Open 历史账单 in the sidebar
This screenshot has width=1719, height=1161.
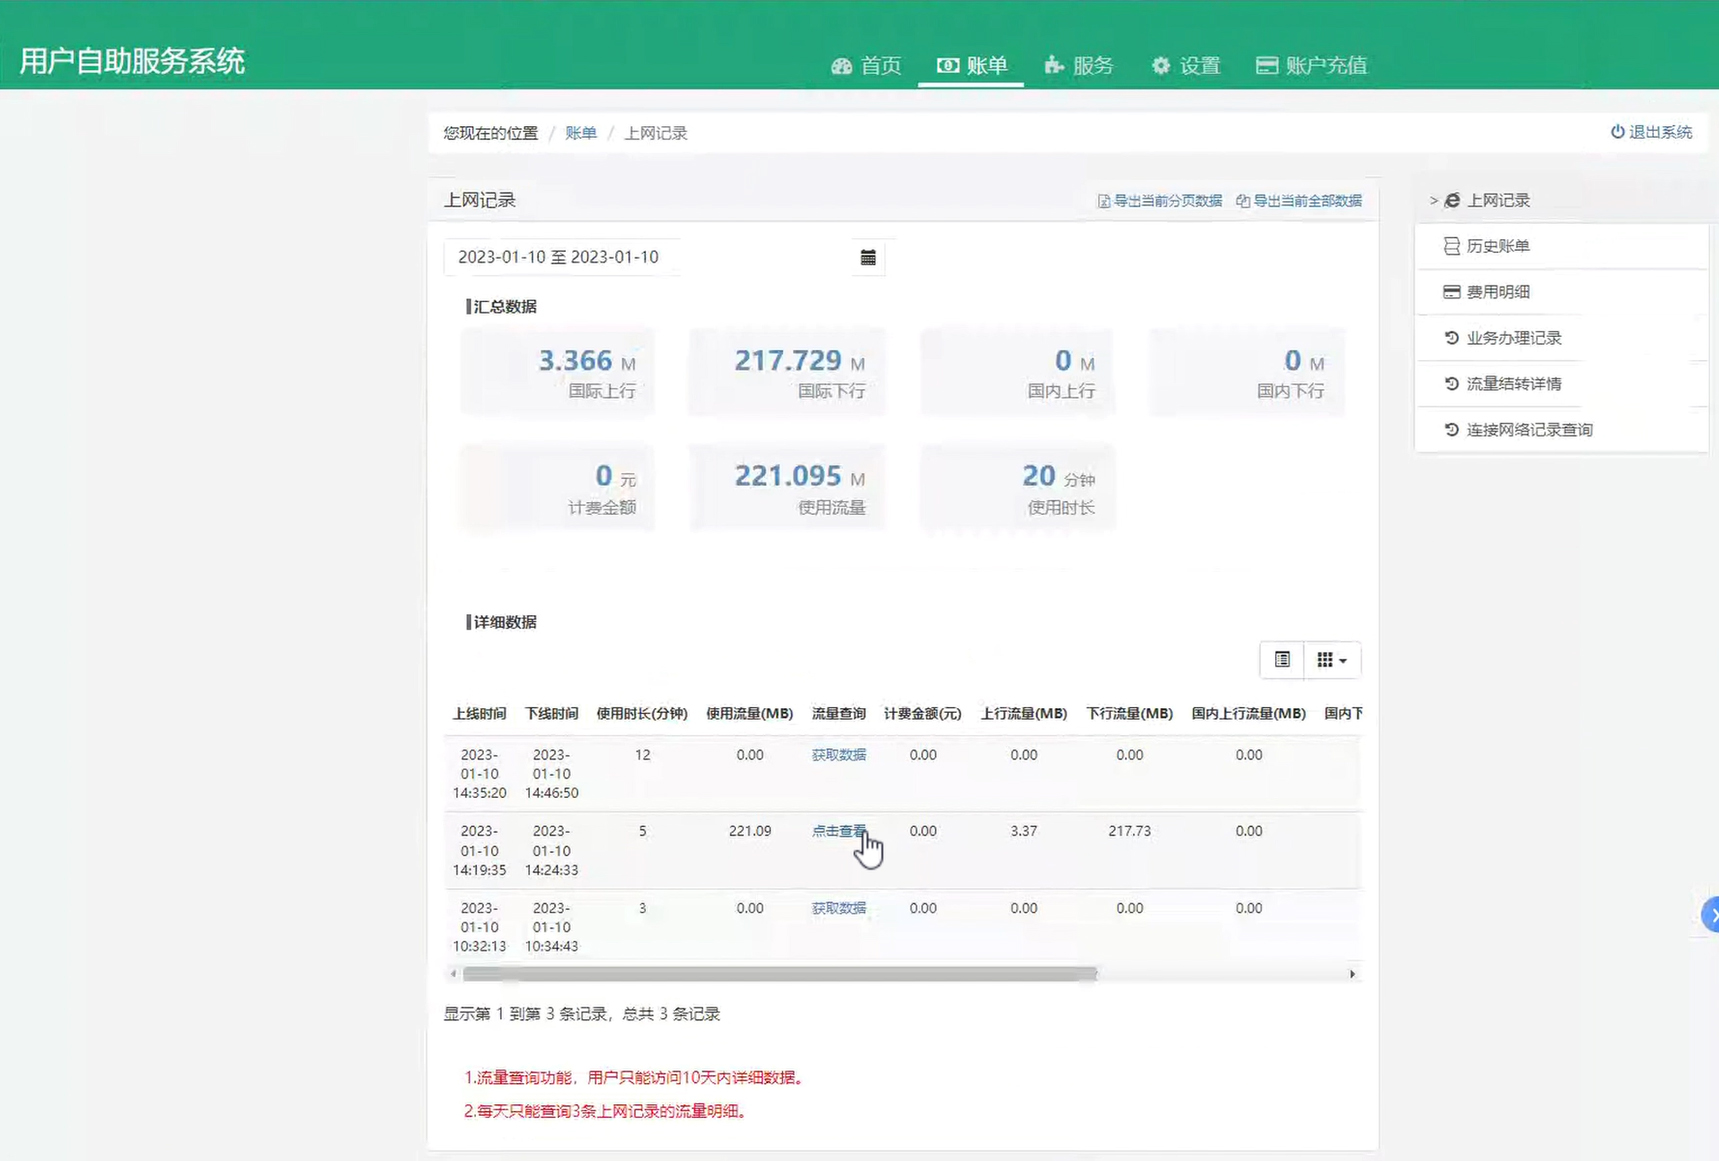(1497, 246)
